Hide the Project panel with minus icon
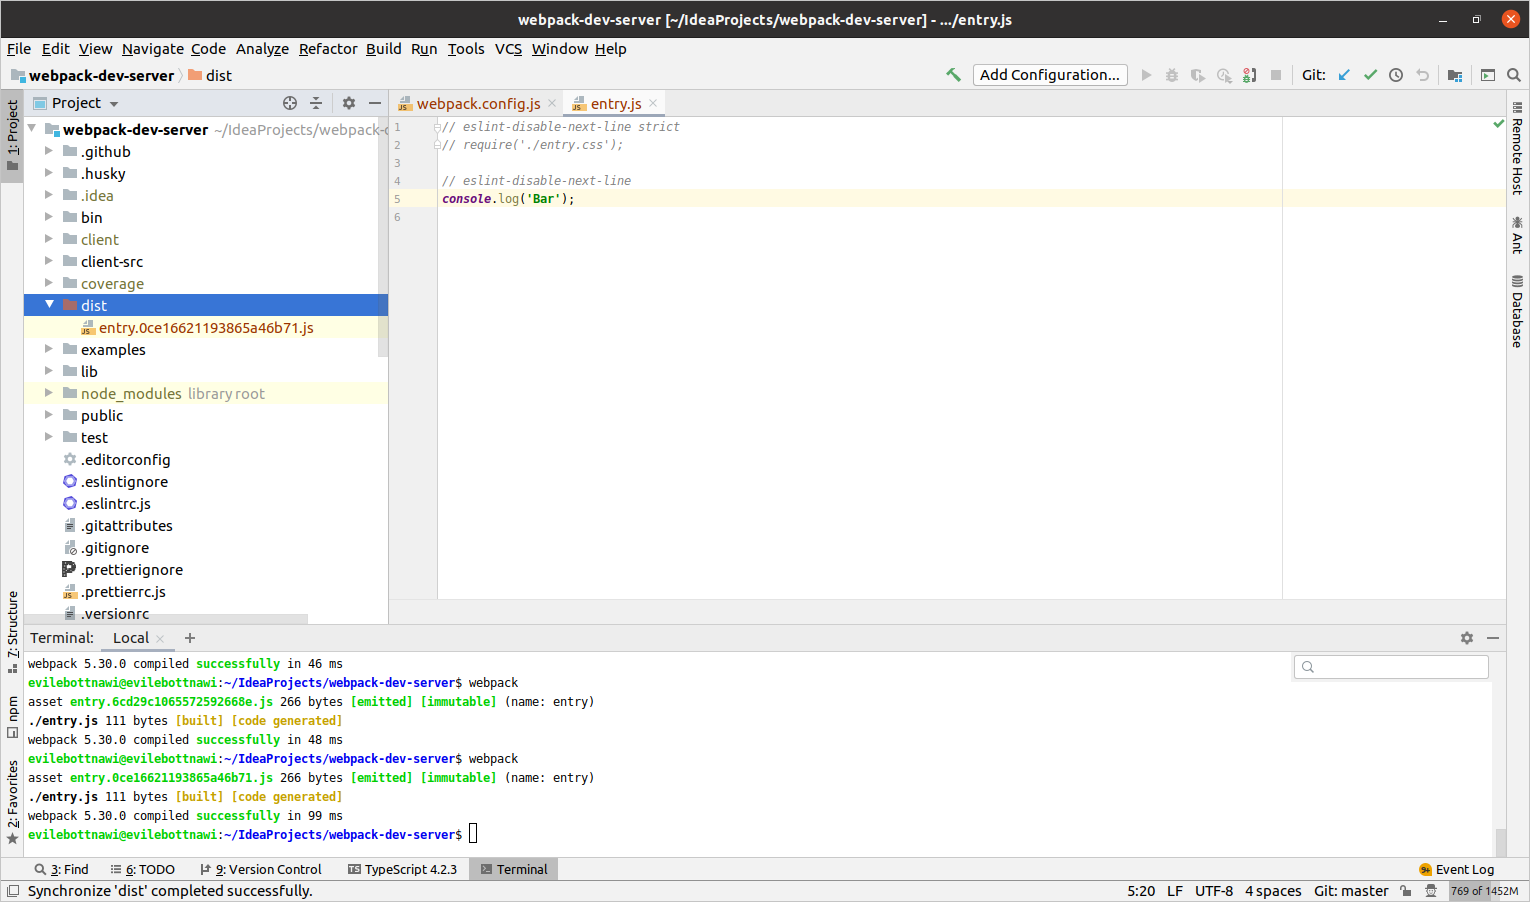1530x902 pixels. [x=375, y=103]
